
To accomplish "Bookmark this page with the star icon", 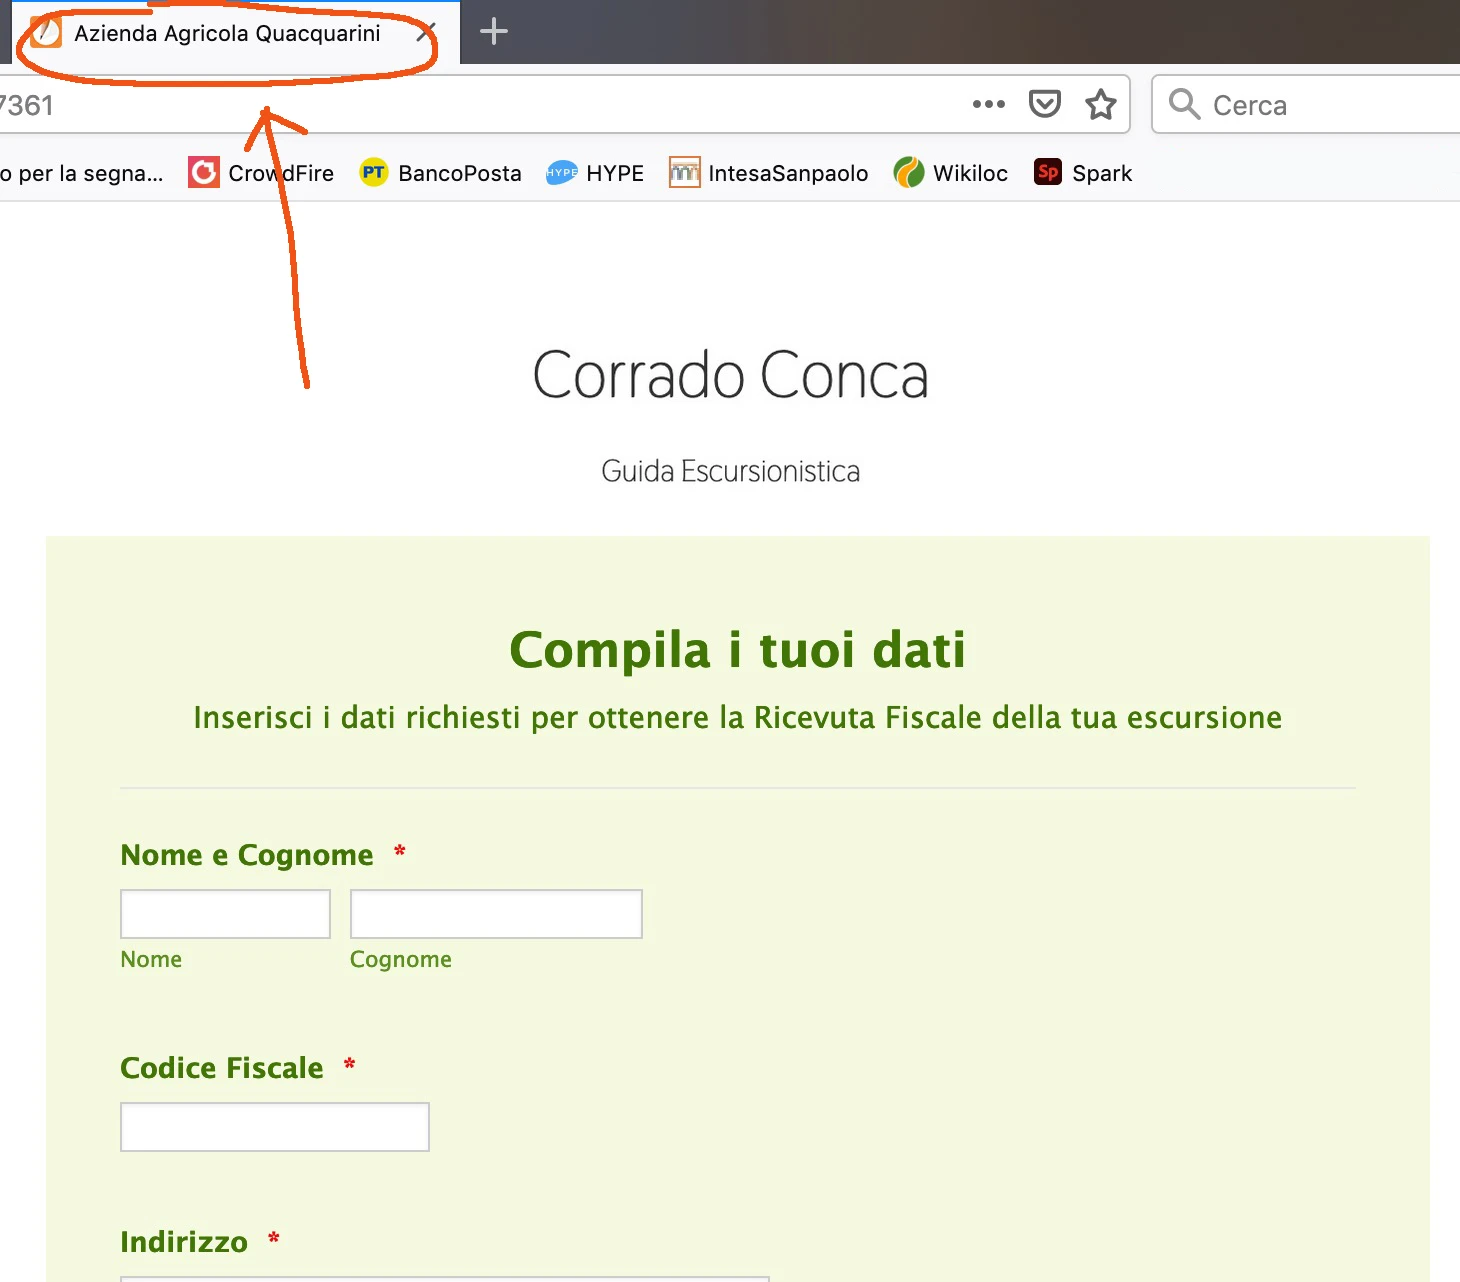I will click(1101, 103).
